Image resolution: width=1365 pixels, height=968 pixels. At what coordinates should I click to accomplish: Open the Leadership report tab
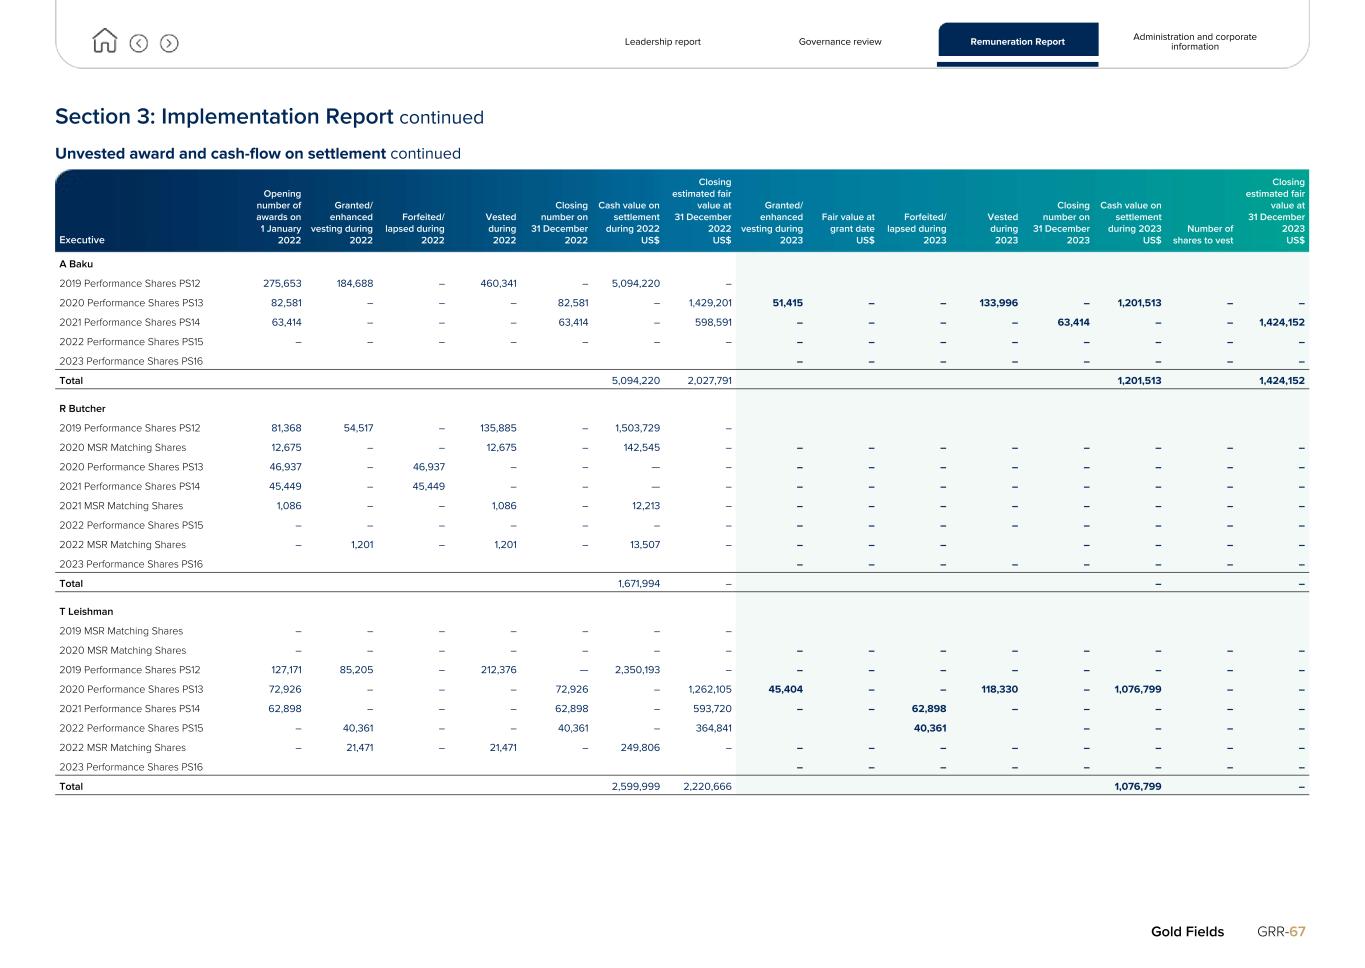[x=662, y=42]
